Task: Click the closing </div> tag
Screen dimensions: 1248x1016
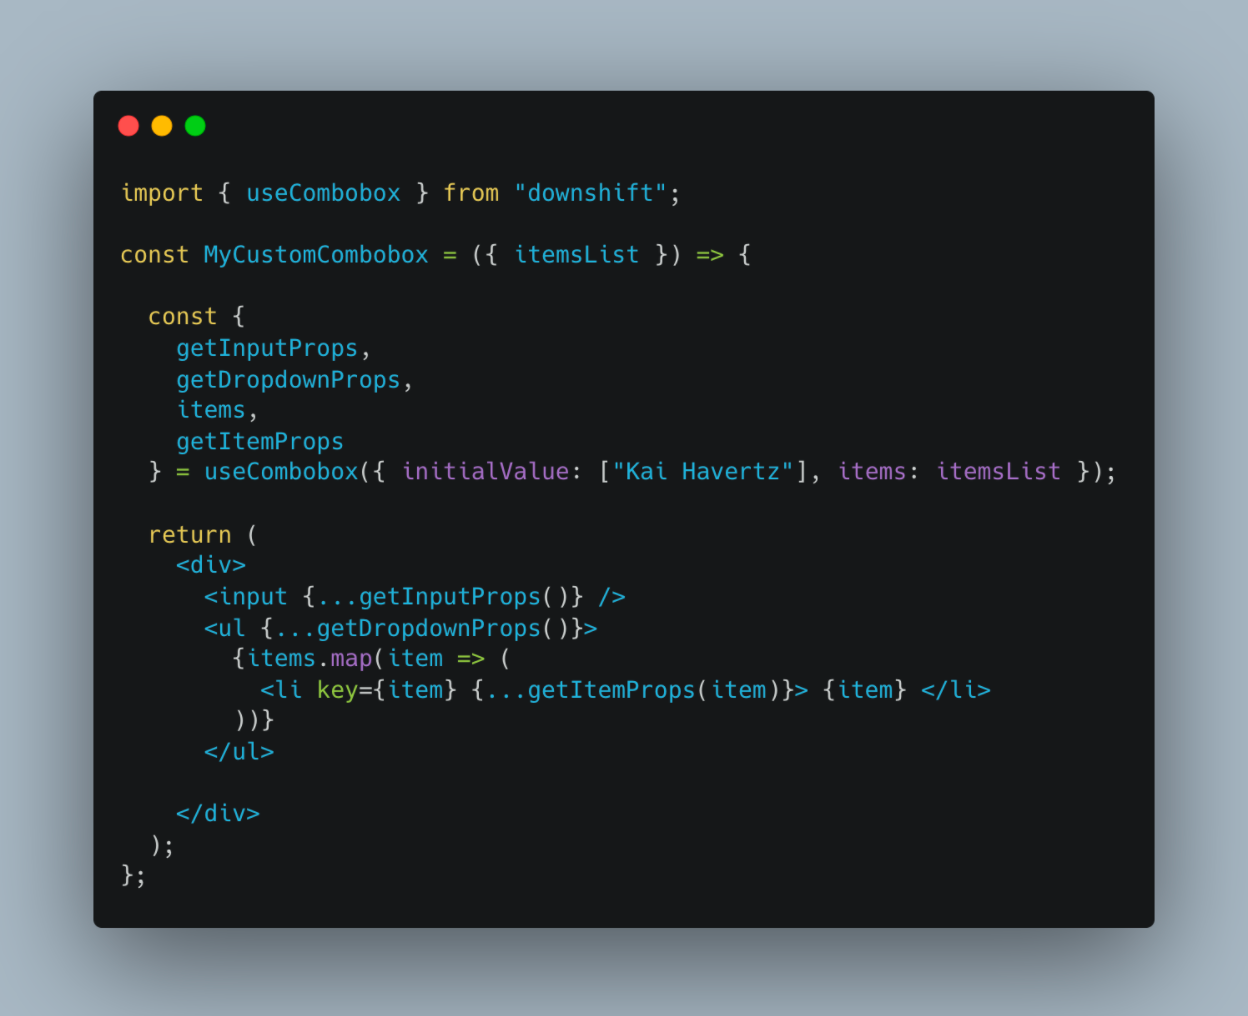Action: 218,813
